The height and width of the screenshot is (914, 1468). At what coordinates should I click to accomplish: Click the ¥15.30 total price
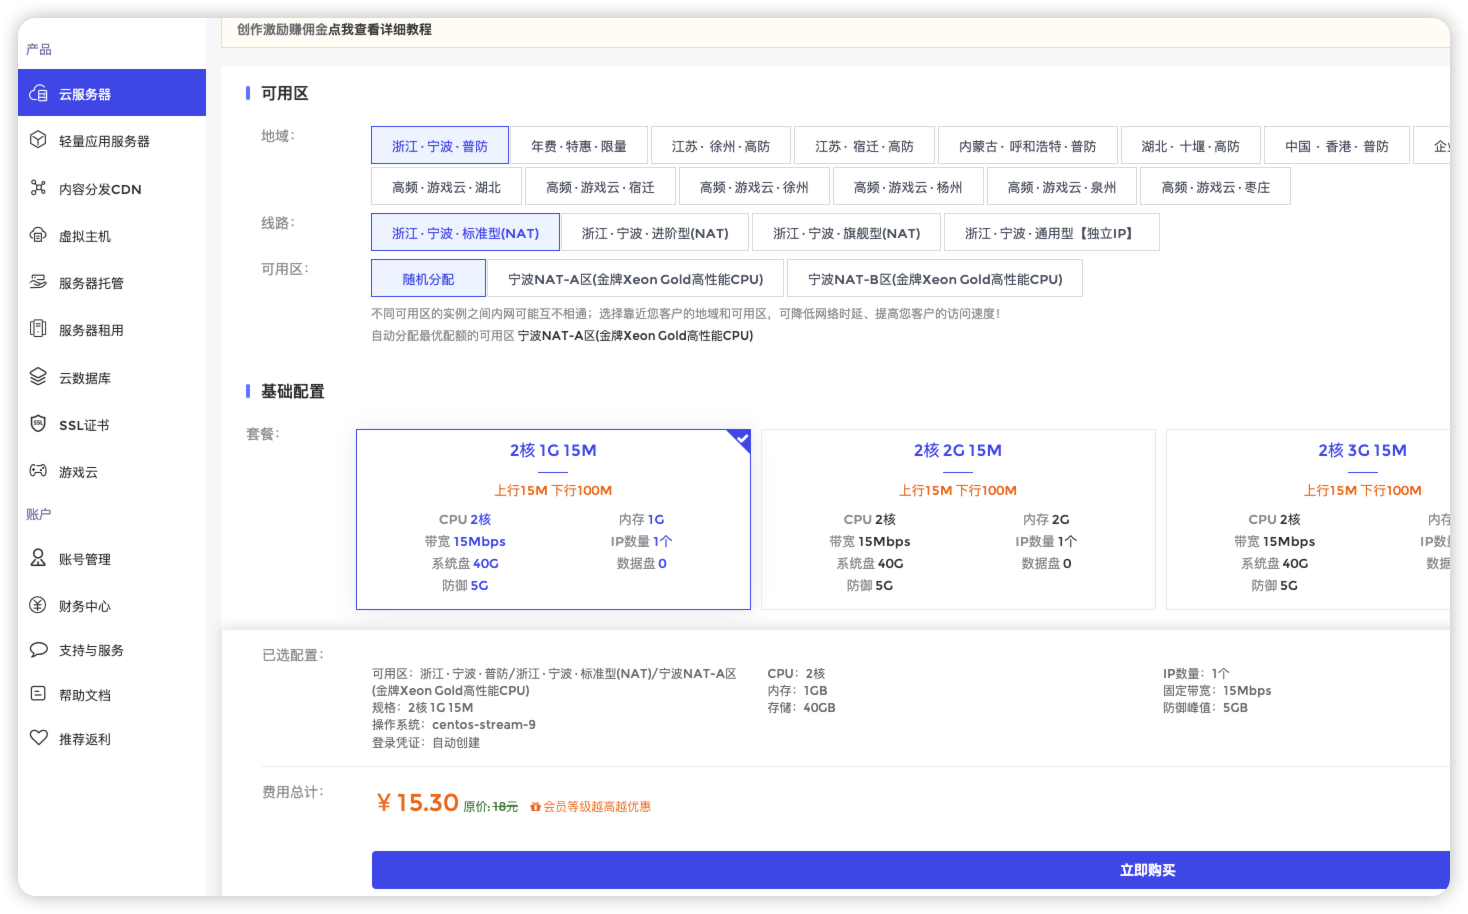pos(417,802)
